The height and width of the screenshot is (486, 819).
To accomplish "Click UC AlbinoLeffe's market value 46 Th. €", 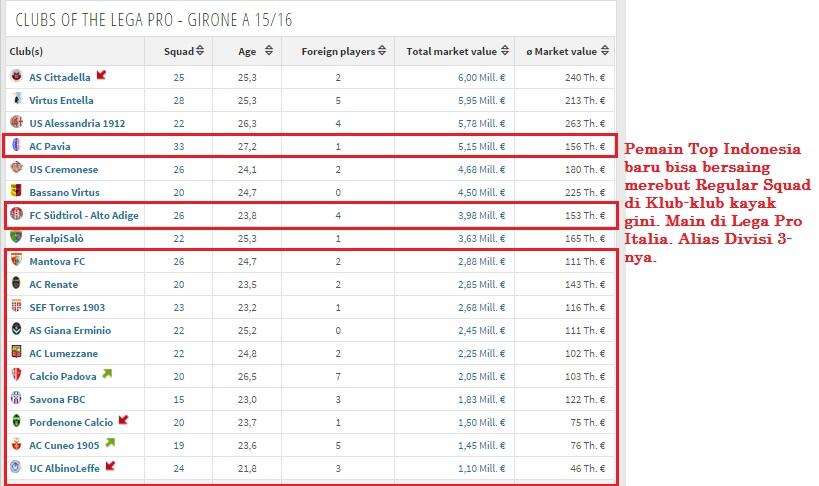I will point(588,468).
